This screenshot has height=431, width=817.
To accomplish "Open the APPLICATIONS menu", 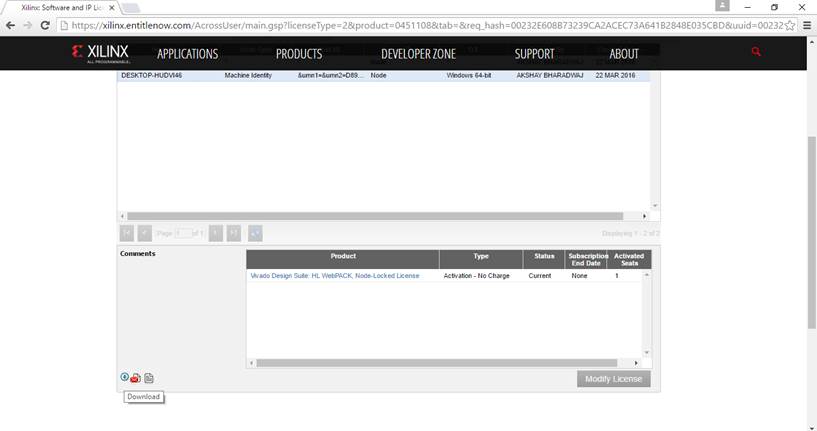I will point(188,54).
